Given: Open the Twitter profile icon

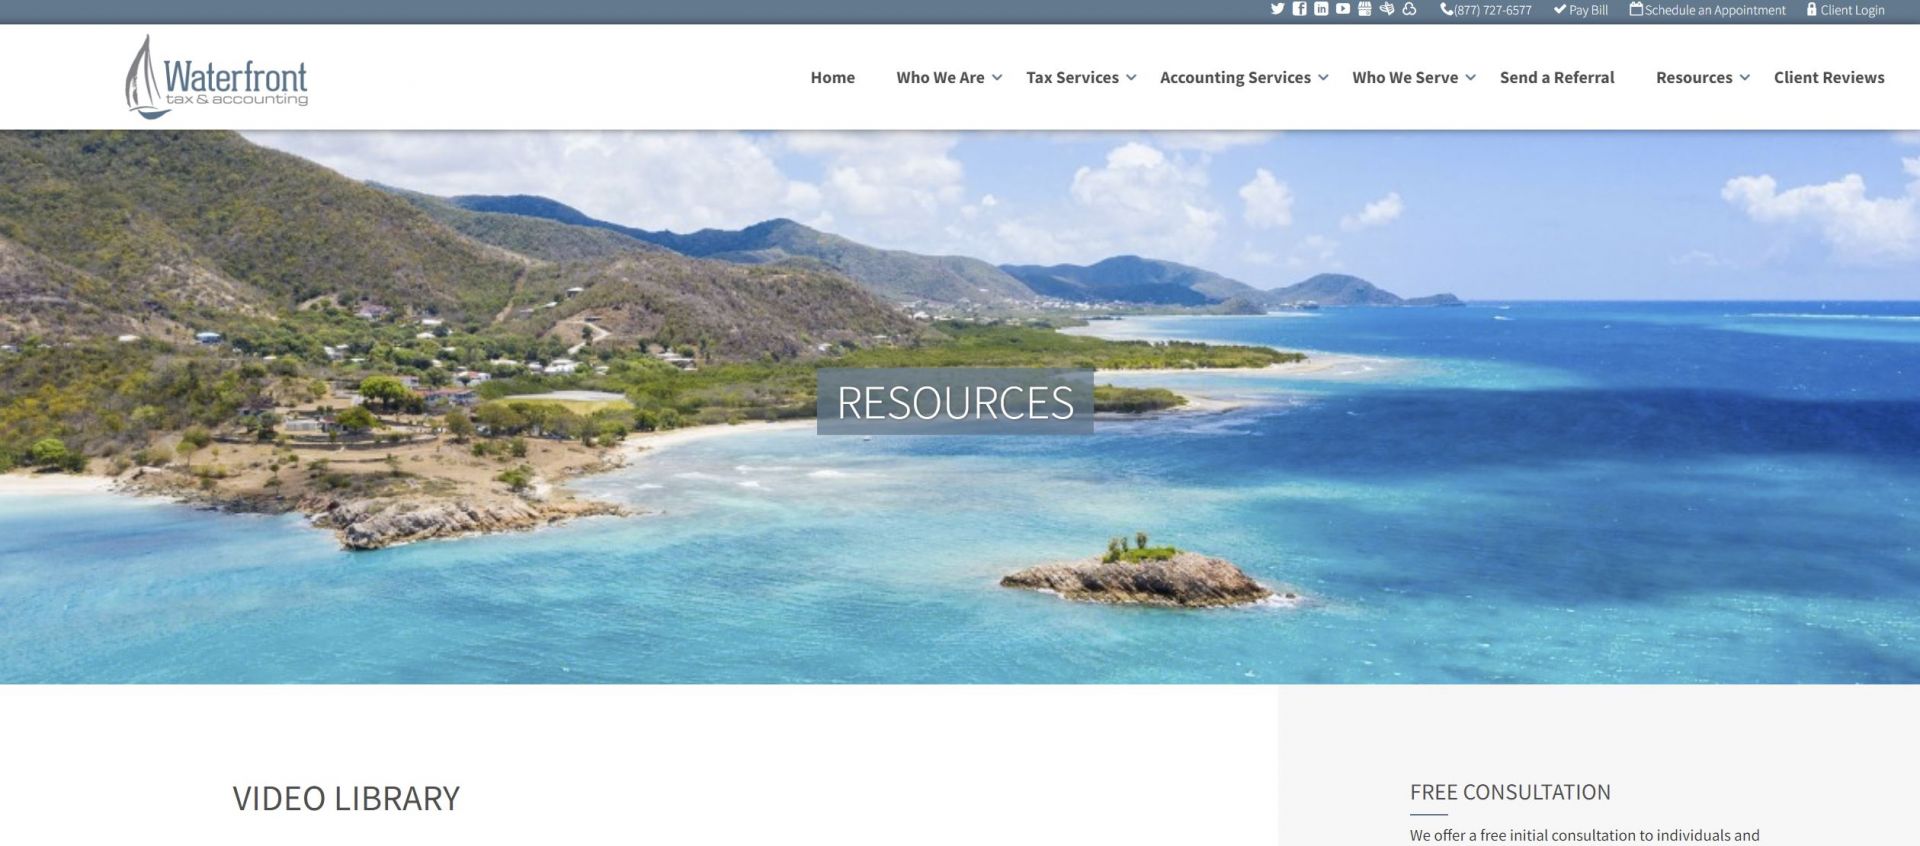Looking at the screenshot, I should [x=1277, y=9].
